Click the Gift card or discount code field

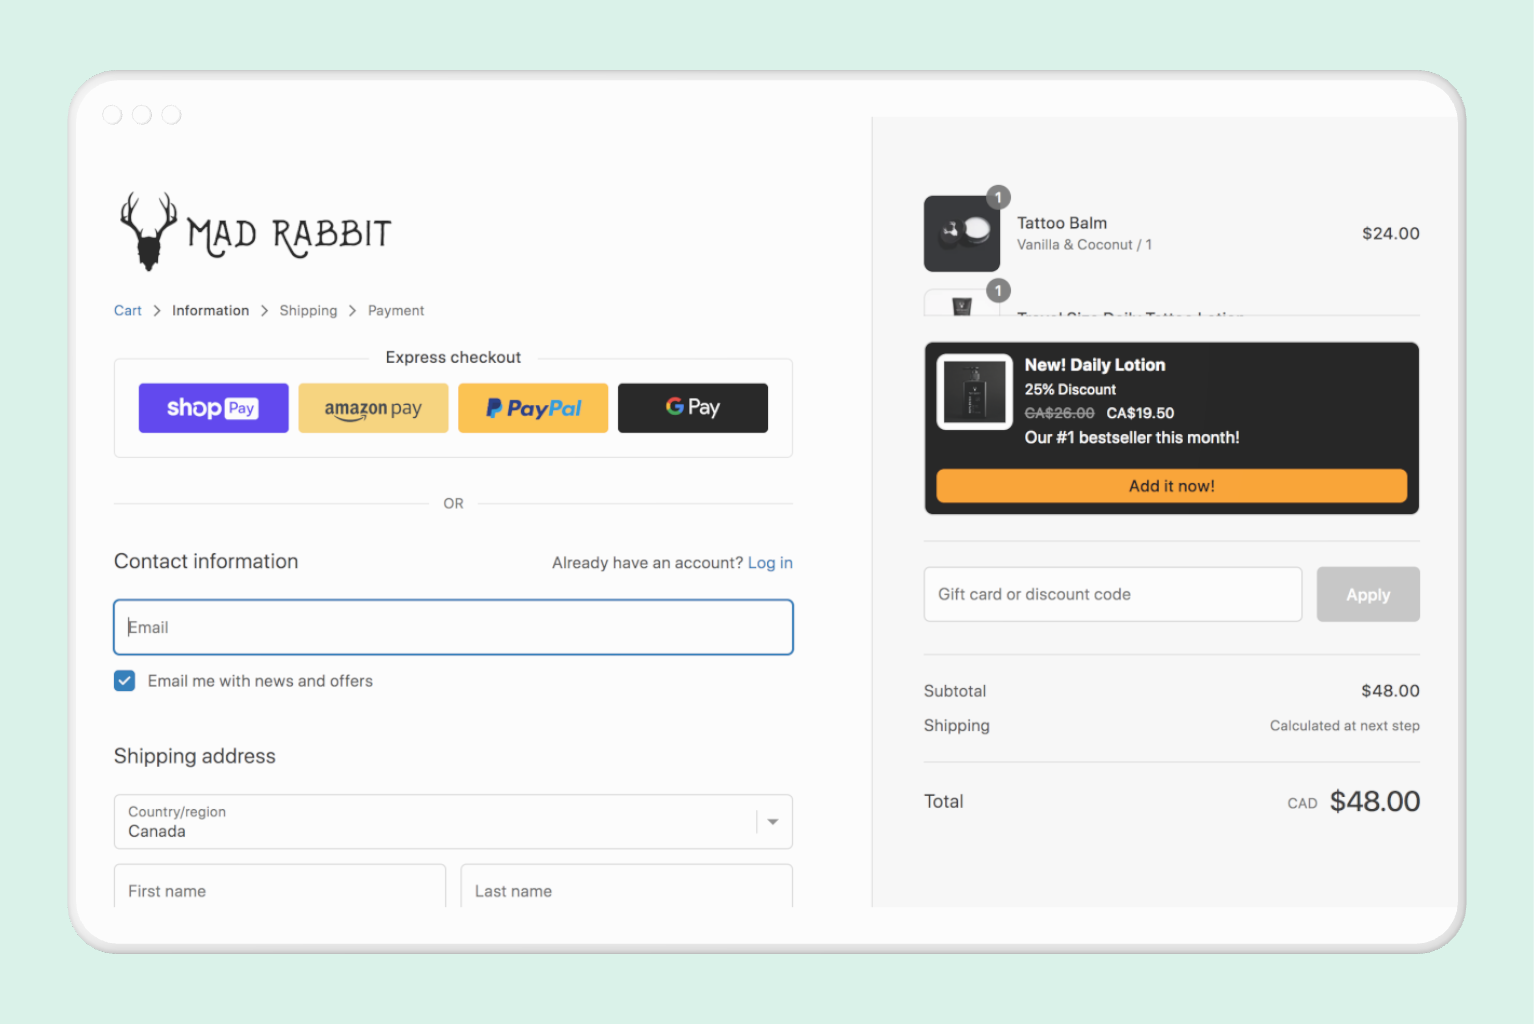click(x=1113, y=594)
